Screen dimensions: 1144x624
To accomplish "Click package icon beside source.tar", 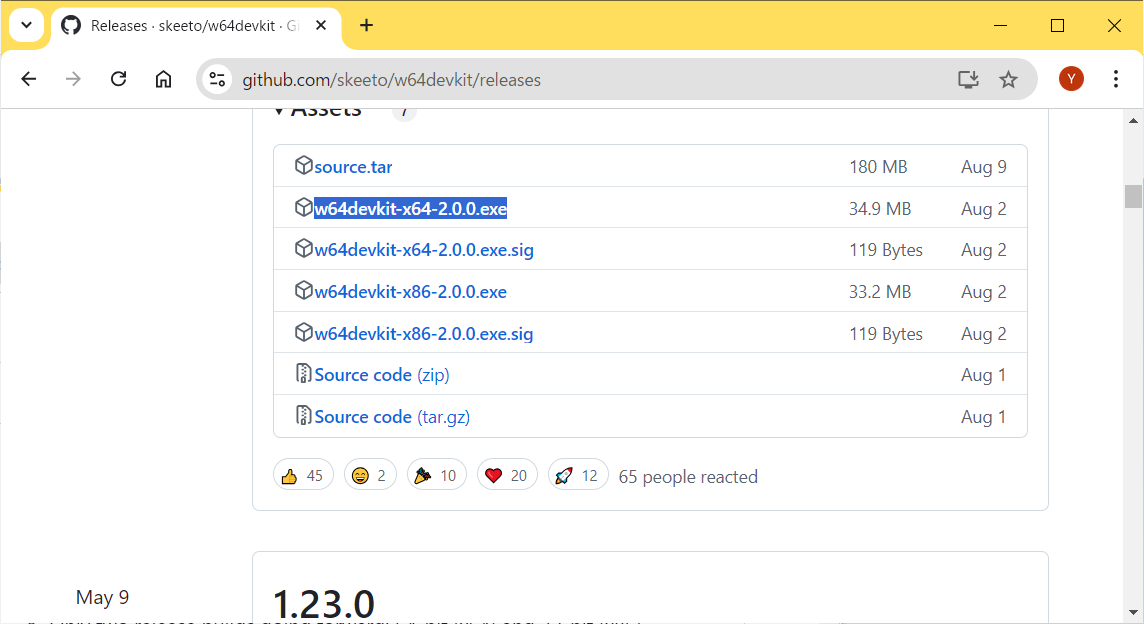I will 304,166.
